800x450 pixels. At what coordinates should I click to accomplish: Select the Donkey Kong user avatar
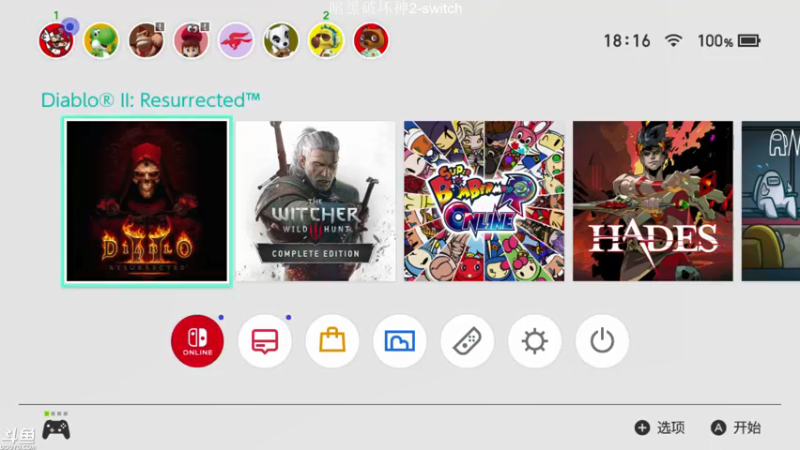pyautogui.click(x=146, y=40)
